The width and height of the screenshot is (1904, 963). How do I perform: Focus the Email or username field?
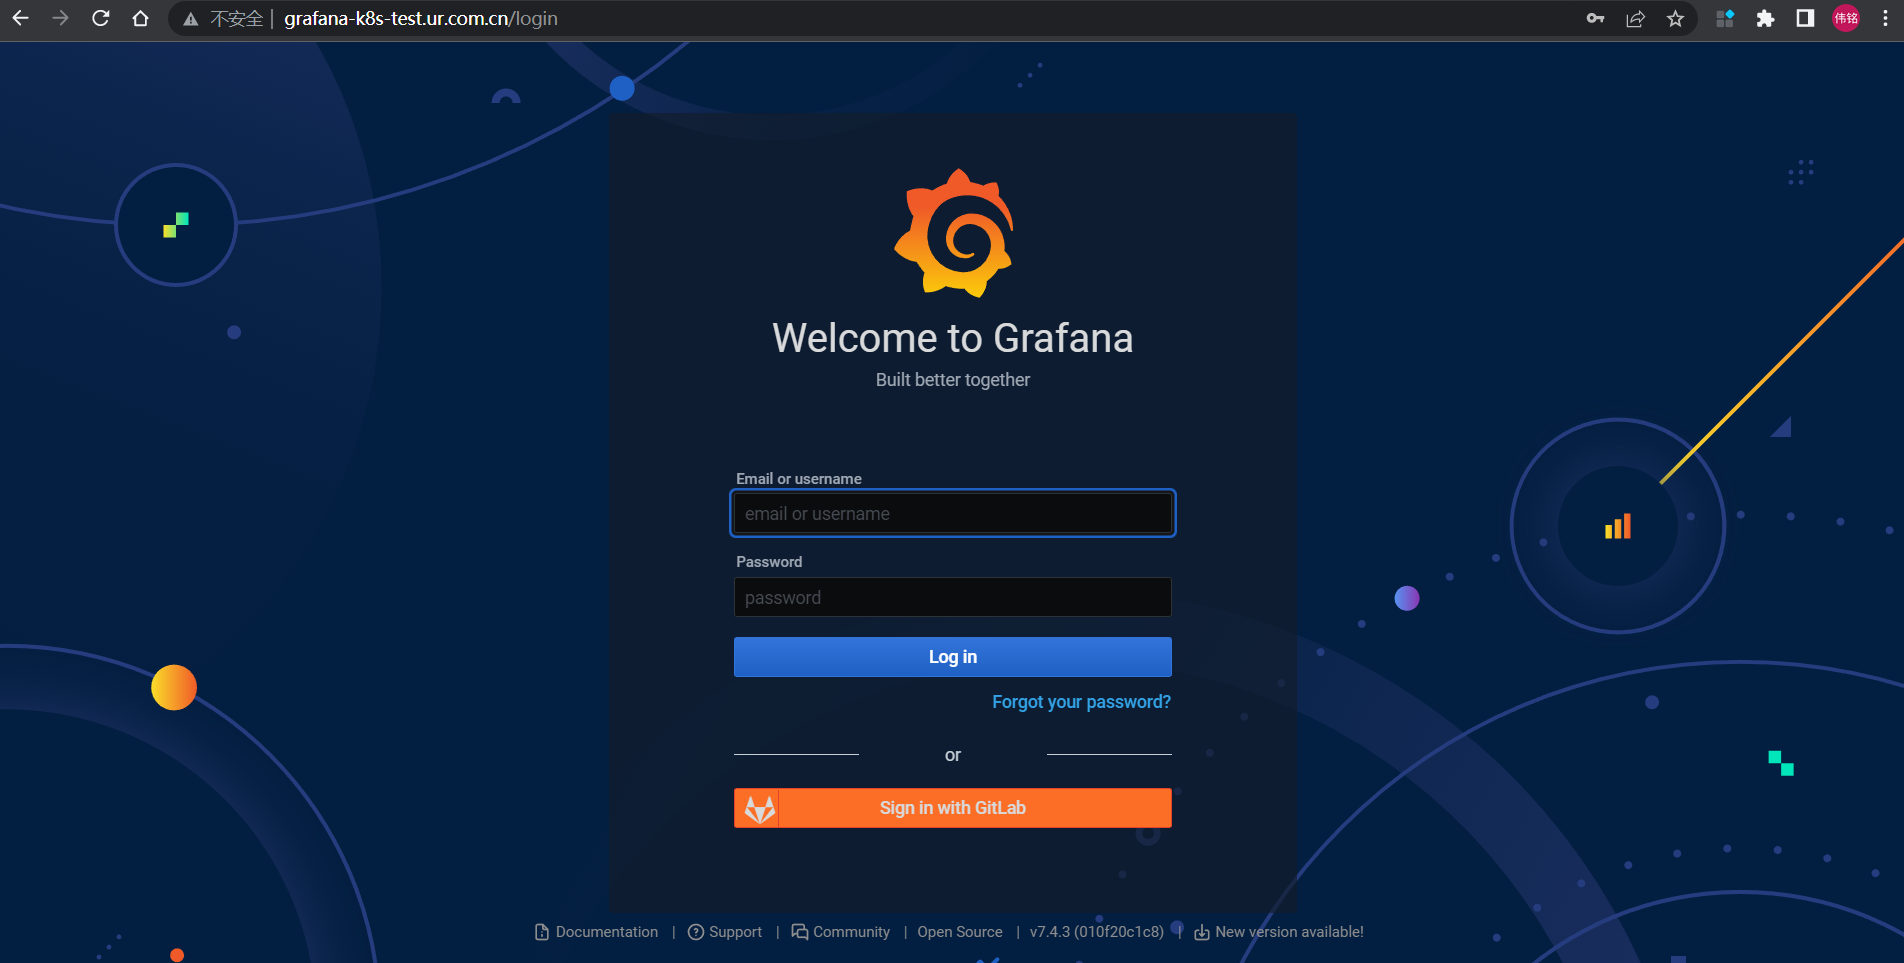click(x=953, y=513)
